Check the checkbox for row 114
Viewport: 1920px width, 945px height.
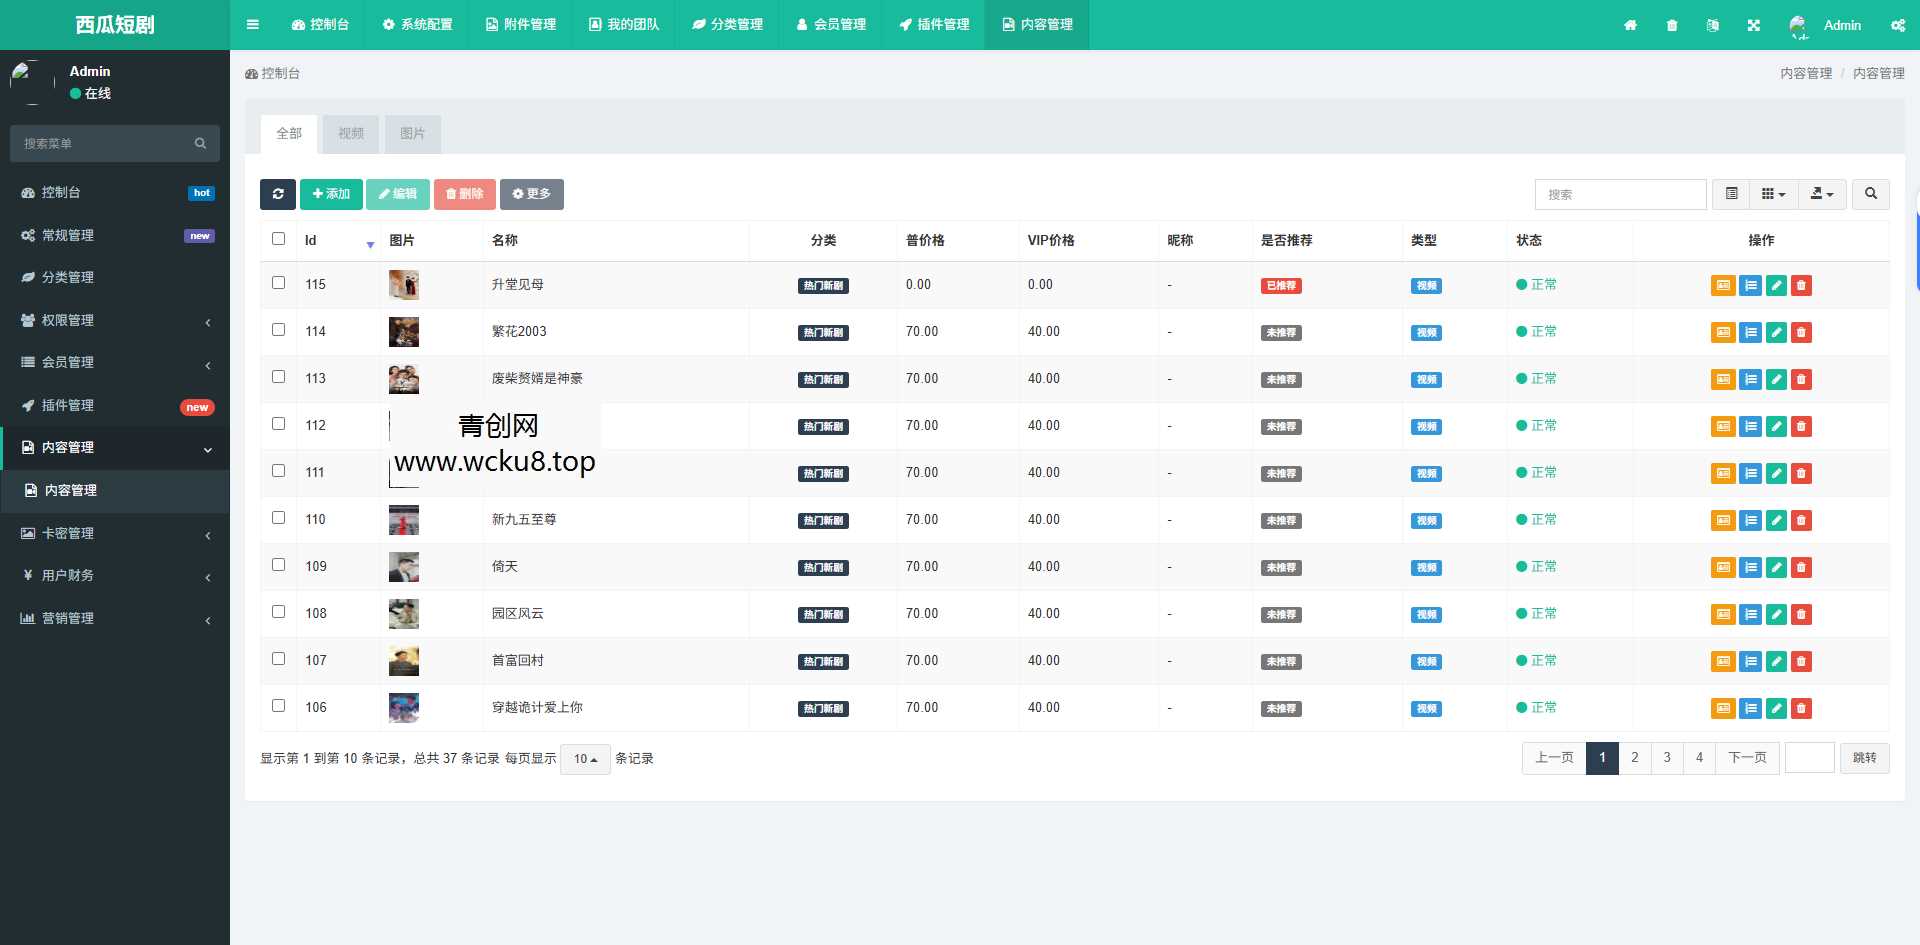coord(279,330)
